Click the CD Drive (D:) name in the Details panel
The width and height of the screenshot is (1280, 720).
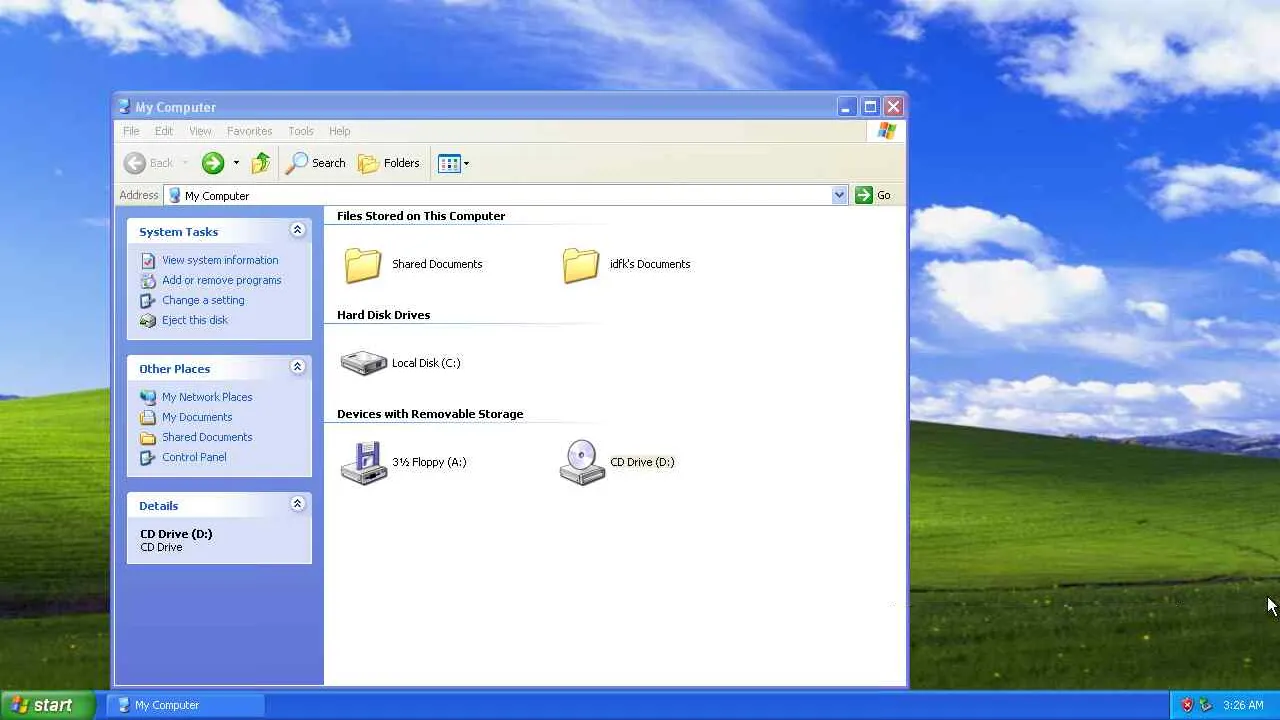(x=176, y=534)
